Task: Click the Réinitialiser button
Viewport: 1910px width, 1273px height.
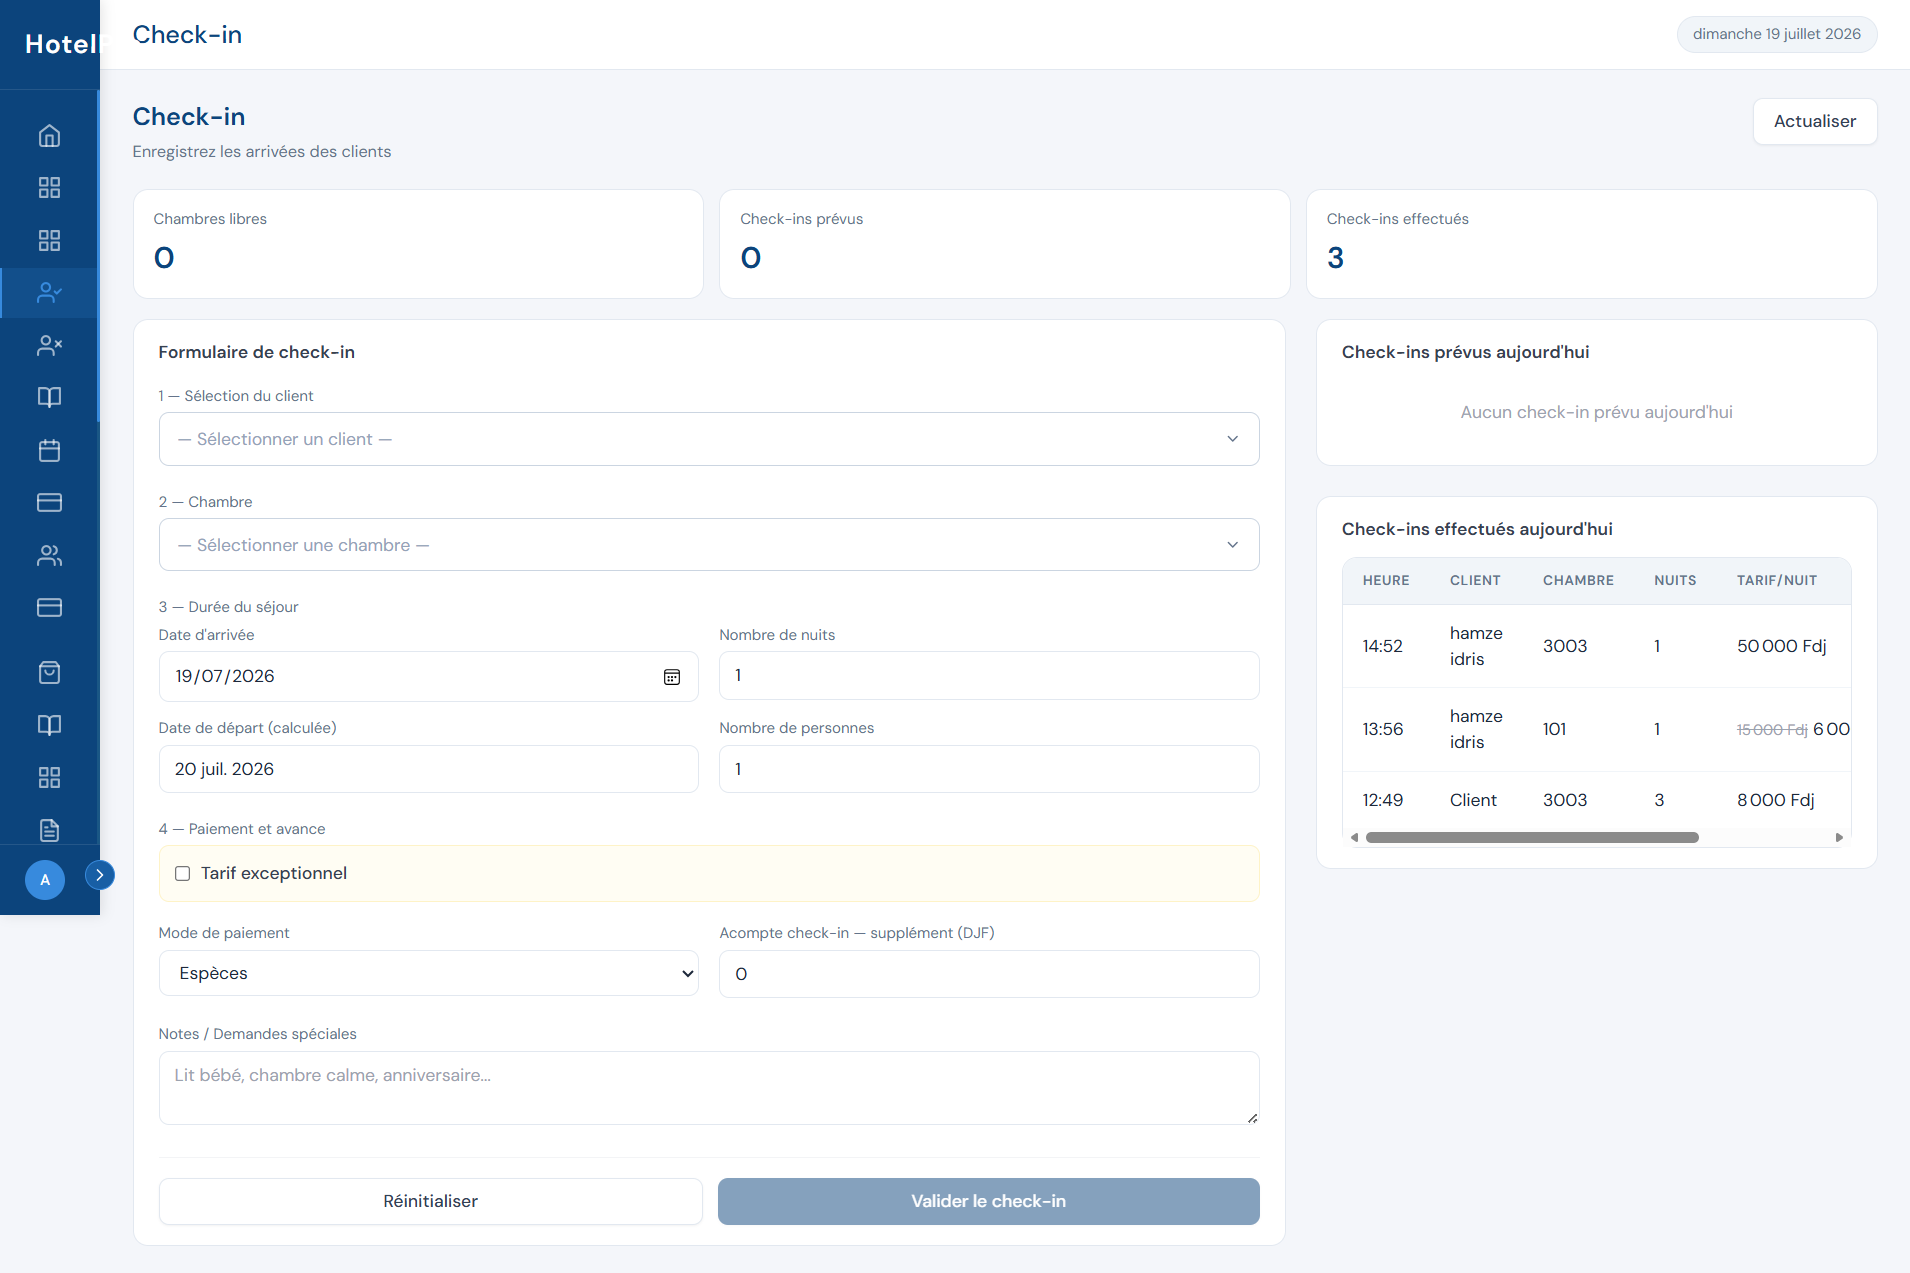Action: (430, 1201)
